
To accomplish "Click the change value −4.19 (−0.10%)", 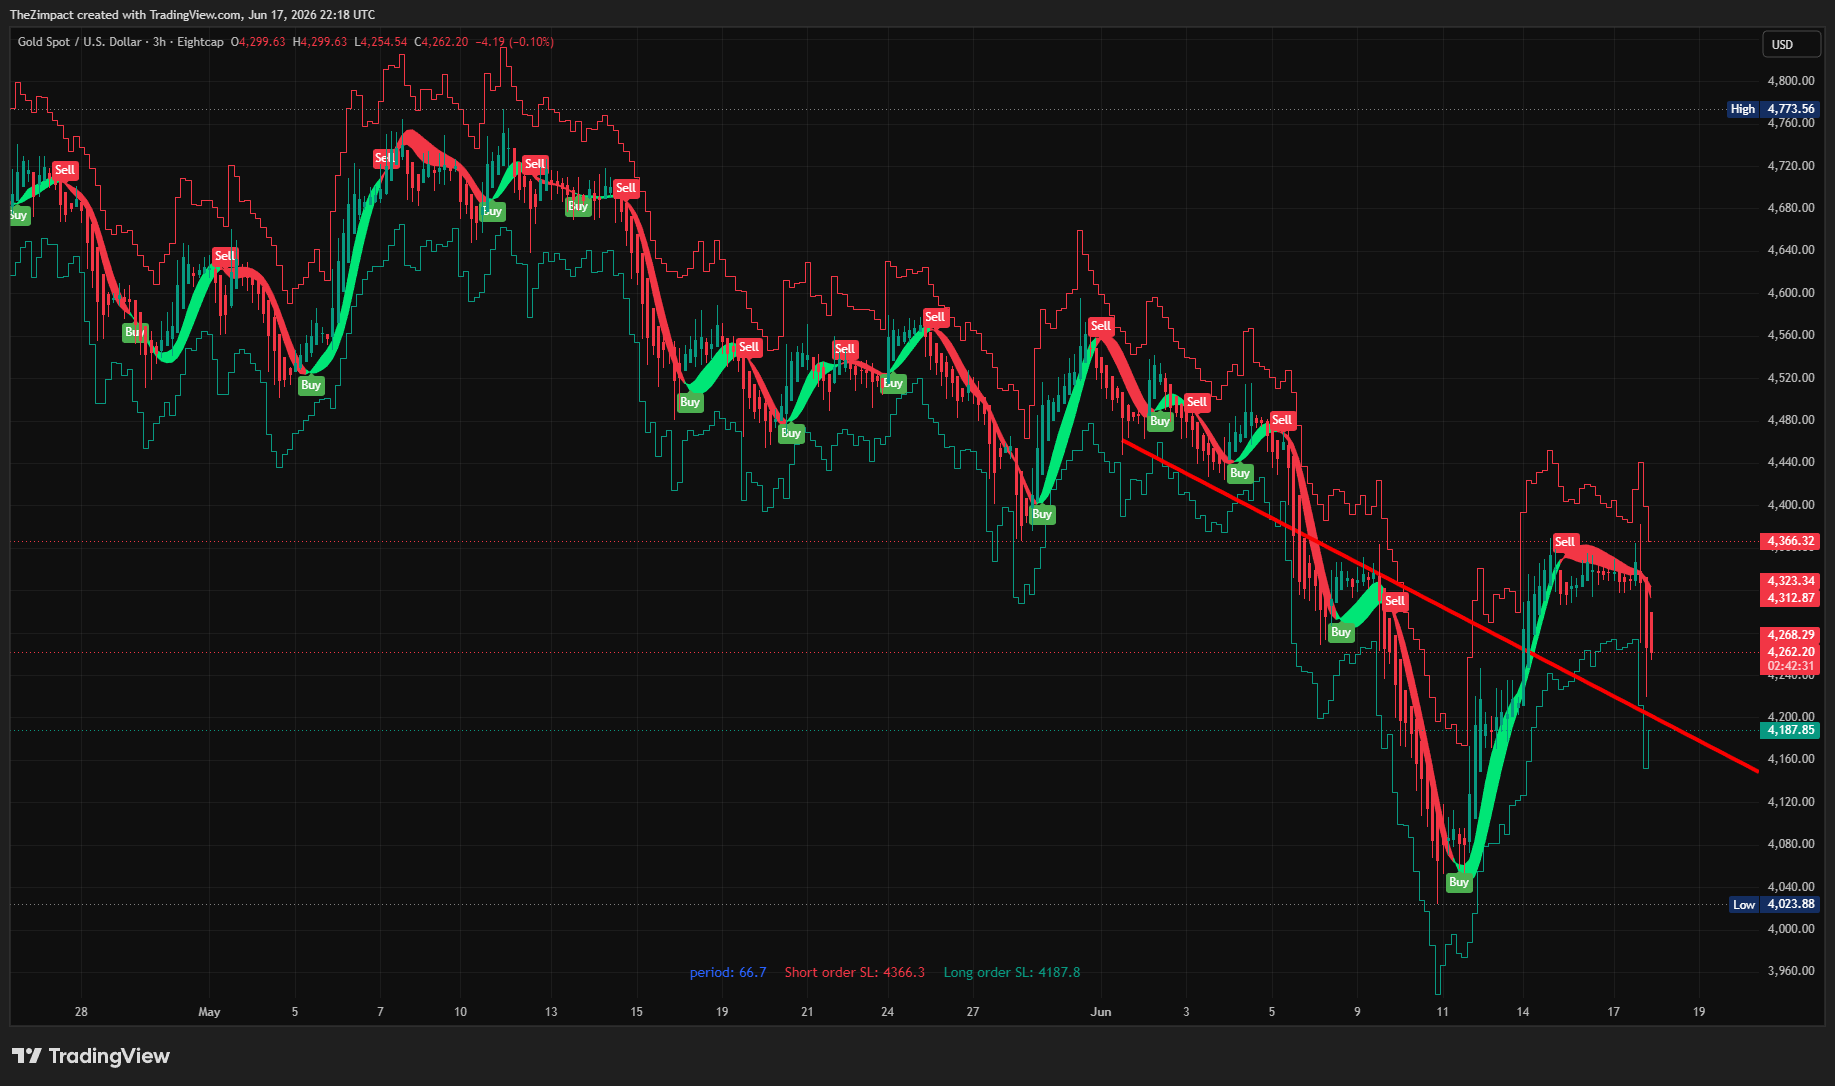I will [514, 42].
